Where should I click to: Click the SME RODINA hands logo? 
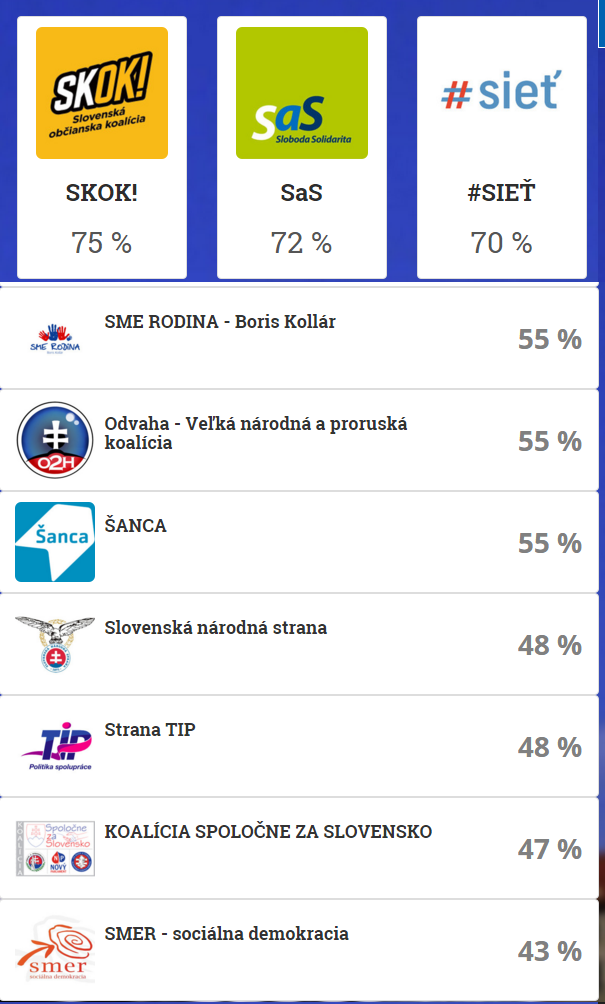(x=55, y=338)
